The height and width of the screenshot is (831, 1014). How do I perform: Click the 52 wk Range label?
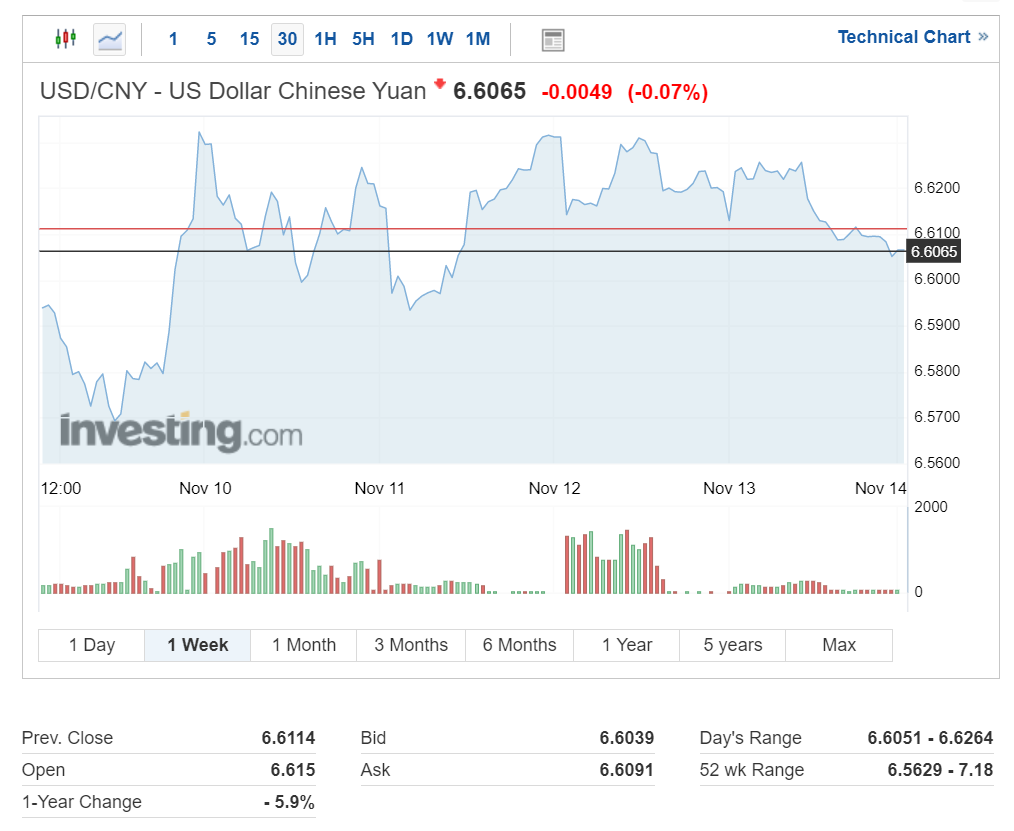pyautogui.click(x=751, y=770)
